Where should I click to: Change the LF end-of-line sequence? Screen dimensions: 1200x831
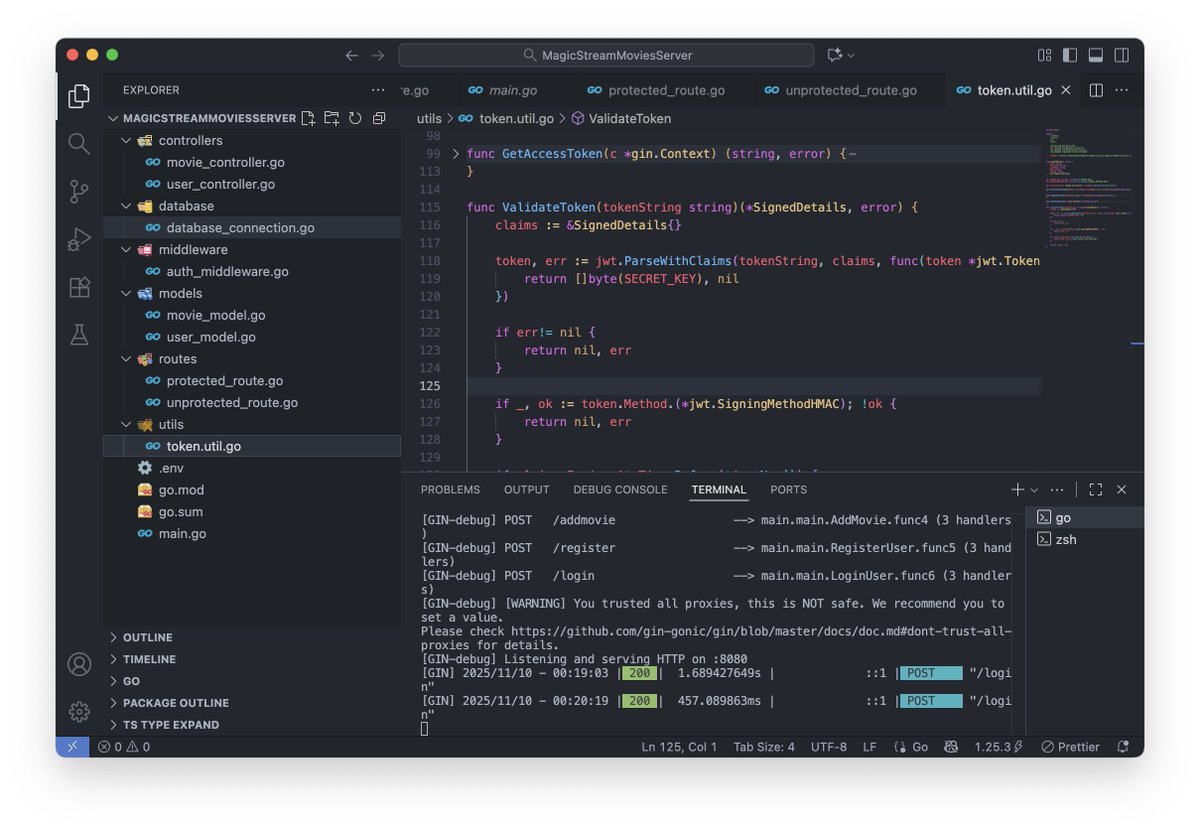[x=870, y=747]
